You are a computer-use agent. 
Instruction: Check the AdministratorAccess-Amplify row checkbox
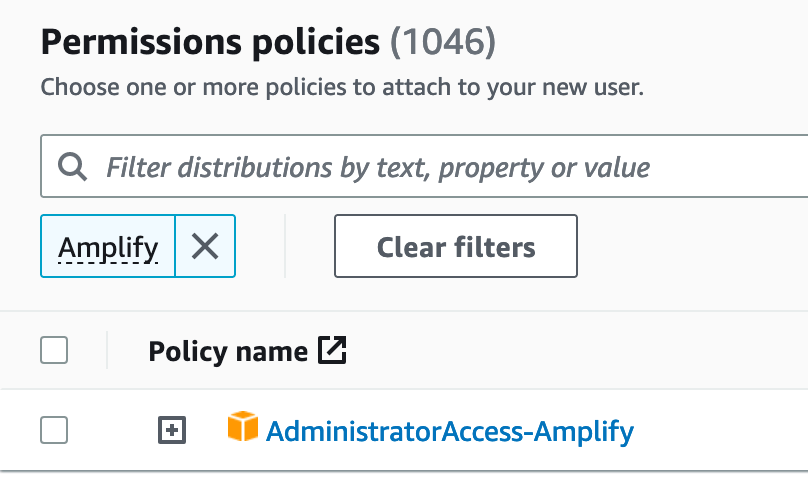54,431
